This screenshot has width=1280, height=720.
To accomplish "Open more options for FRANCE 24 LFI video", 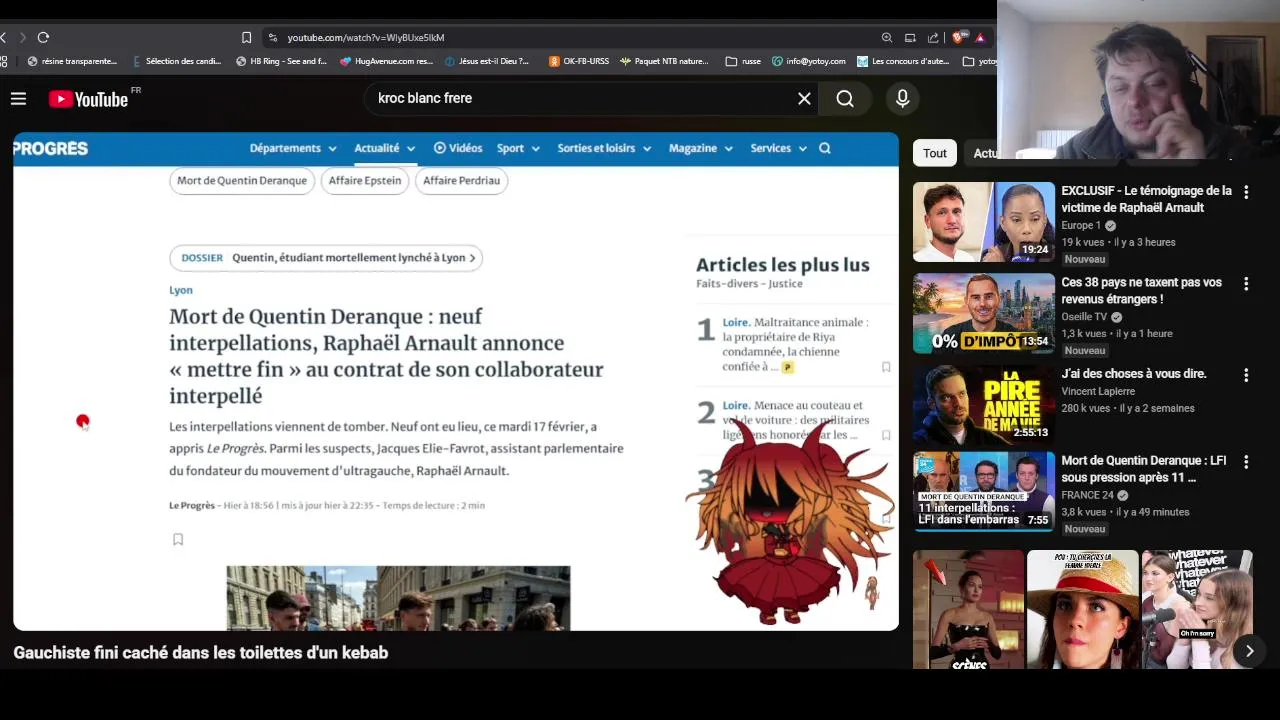I will pos(1246,462).
